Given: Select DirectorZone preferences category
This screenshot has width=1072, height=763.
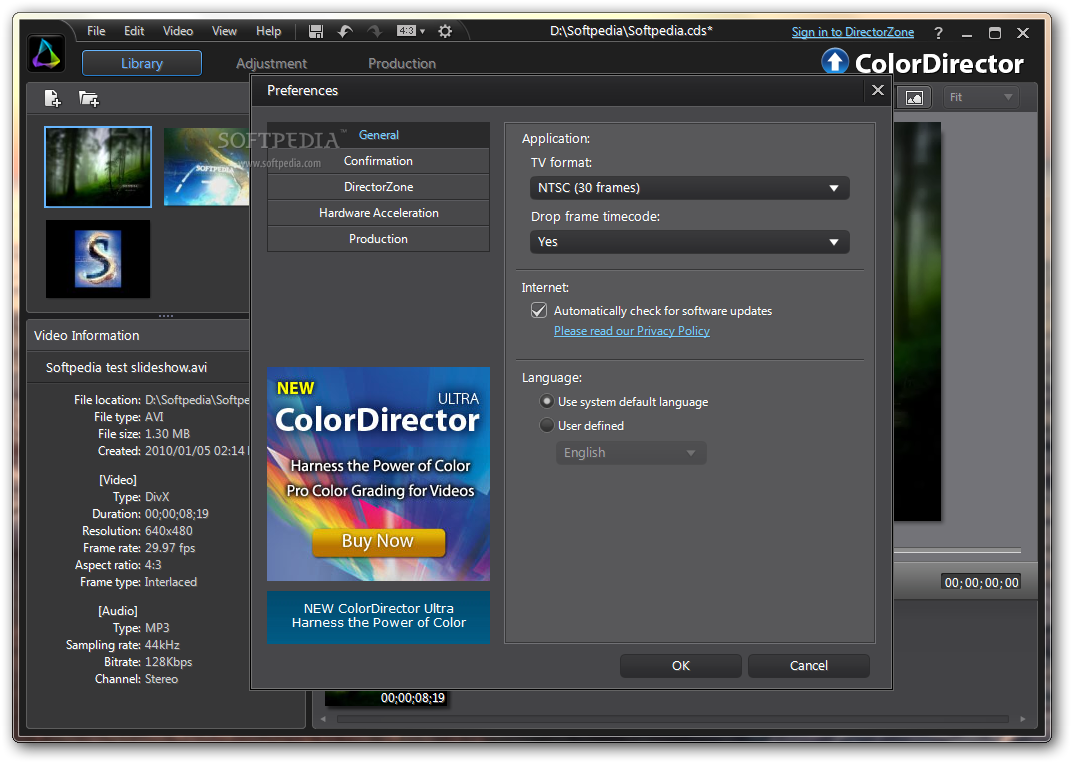Looking at the screenshot, I should 379,187.
